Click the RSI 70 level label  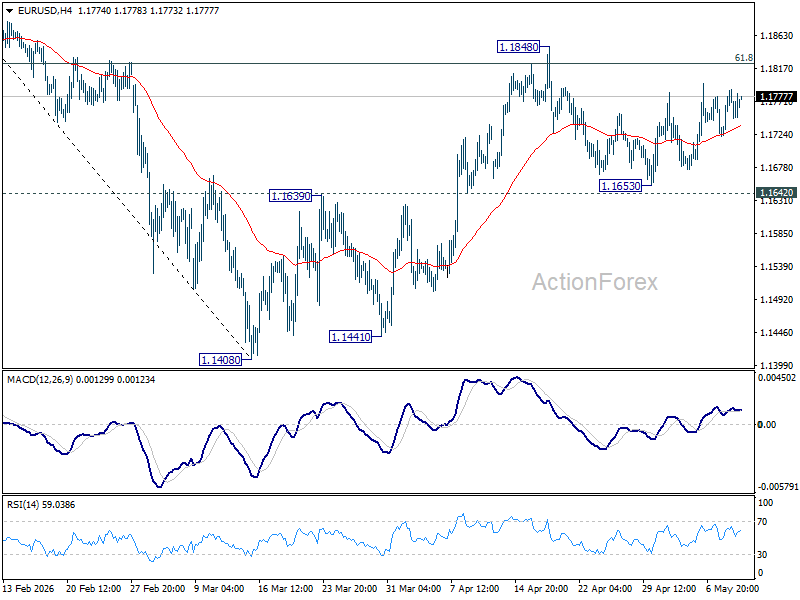[x=762, y=521]
